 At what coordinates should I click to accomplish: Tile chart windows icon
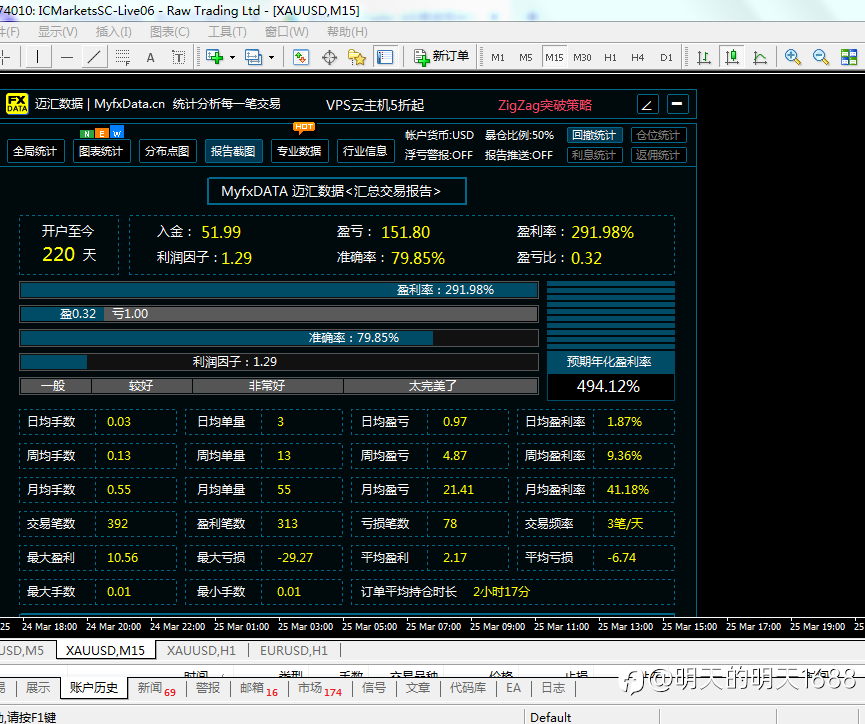849,57
